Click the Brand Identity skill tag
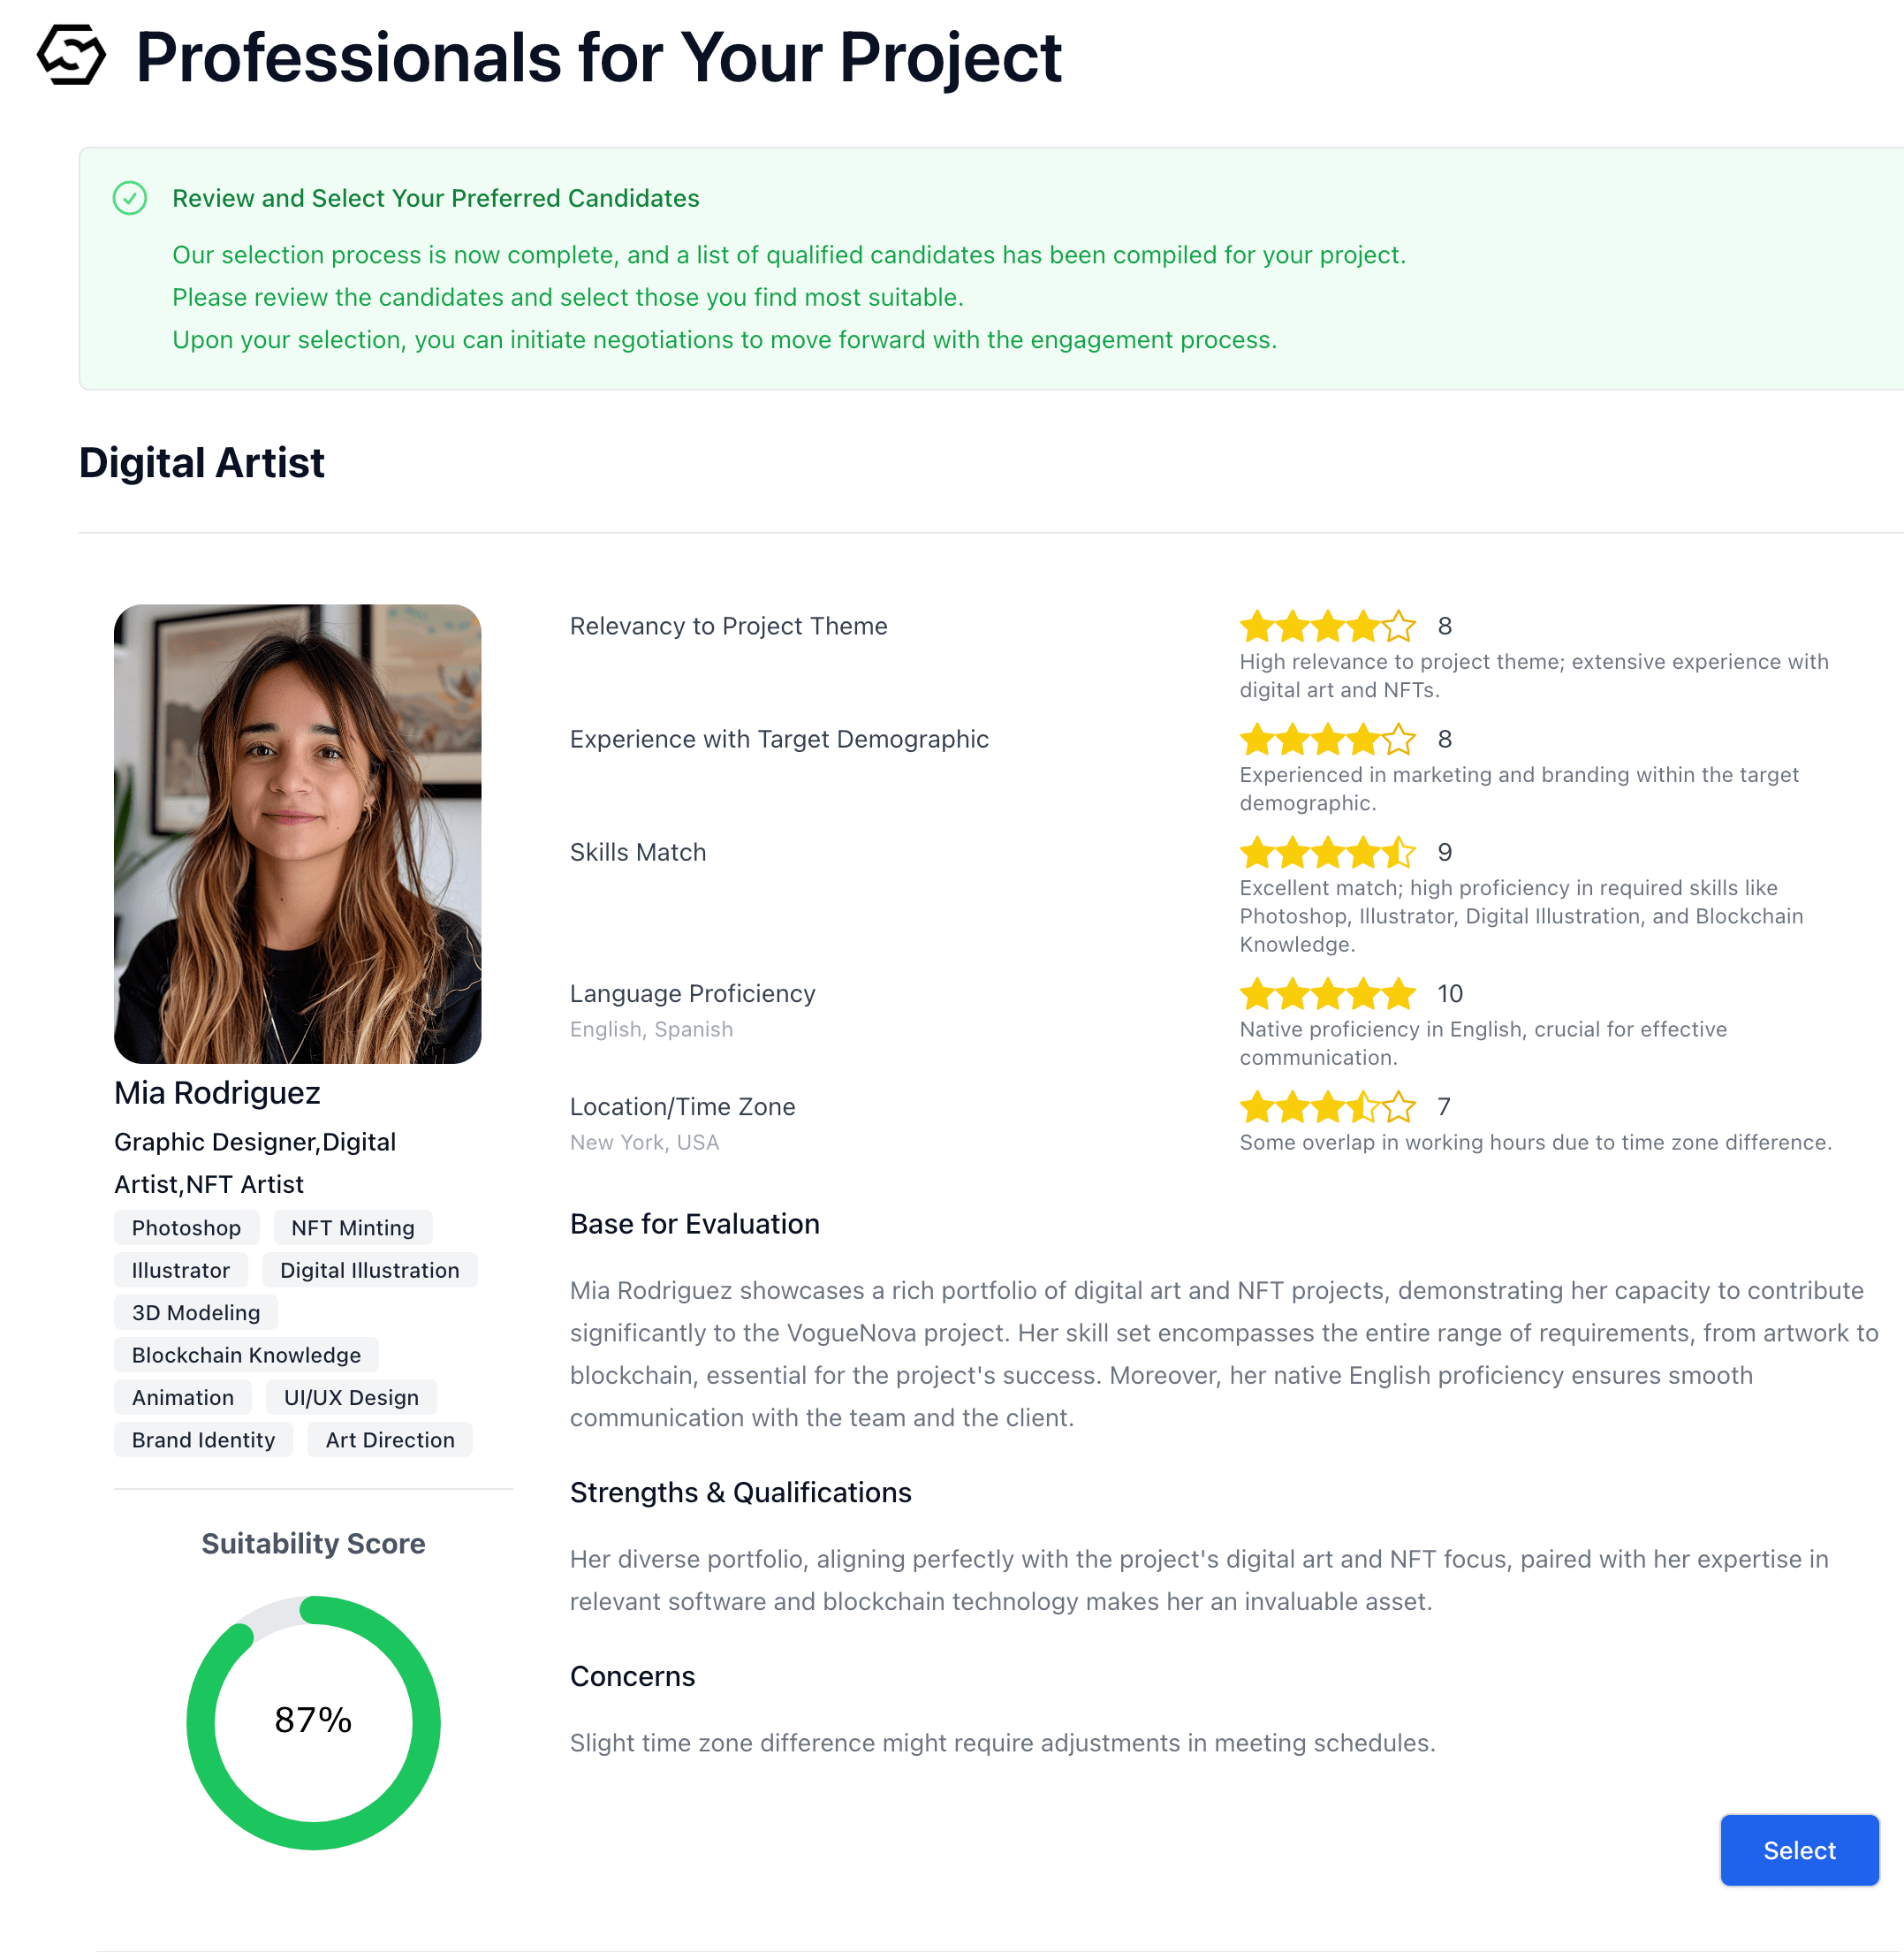Image resolution: width=1904 pixels, height=1952 pixels. (x=203, y=1439)
